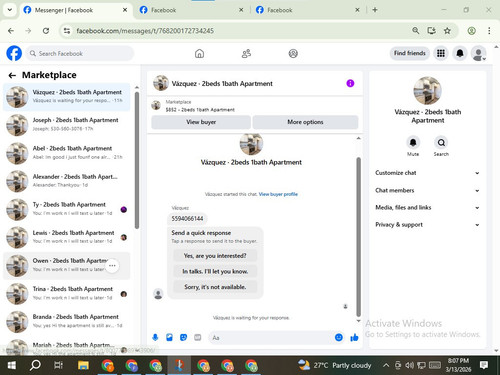Click browser back arrow
Screen dimensions: 500x375
[x=11, y=31]
